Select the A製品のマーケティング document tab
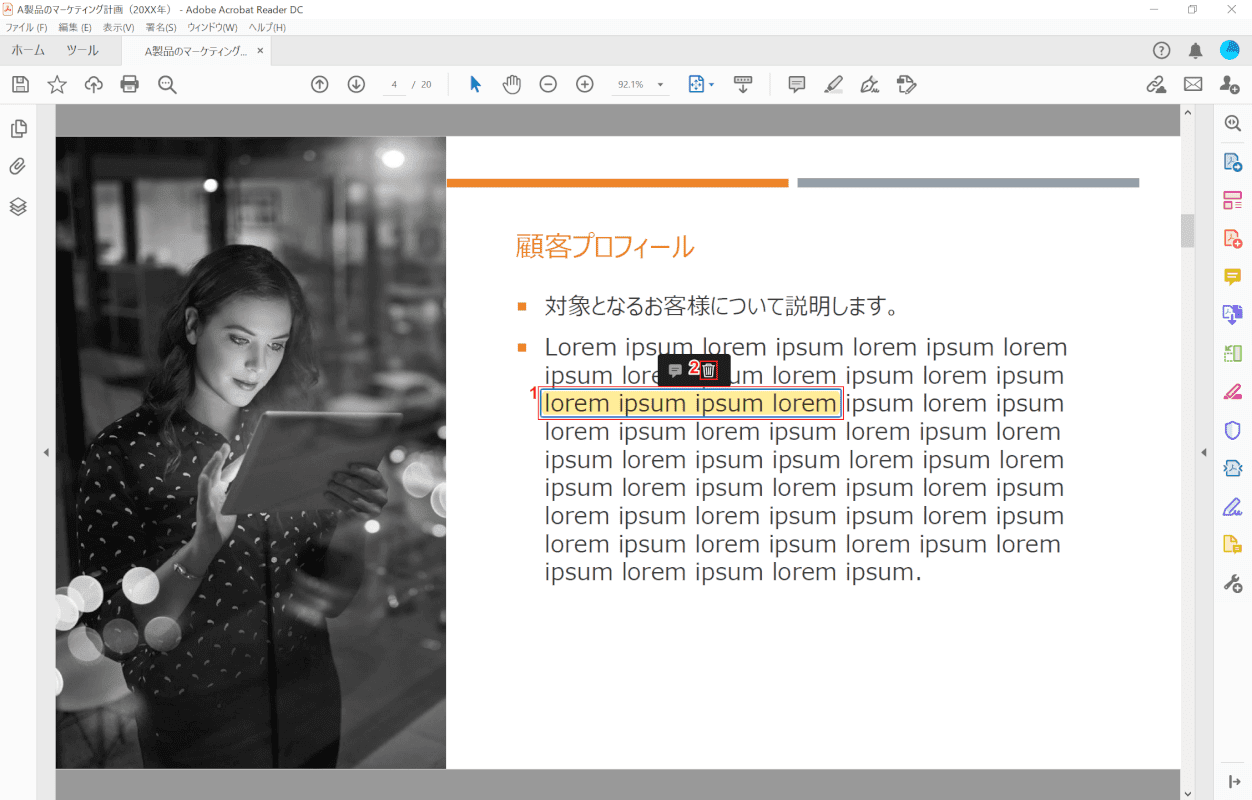Image resolution: width=1252 pixels, height=800 pixels. coord(195,51)
